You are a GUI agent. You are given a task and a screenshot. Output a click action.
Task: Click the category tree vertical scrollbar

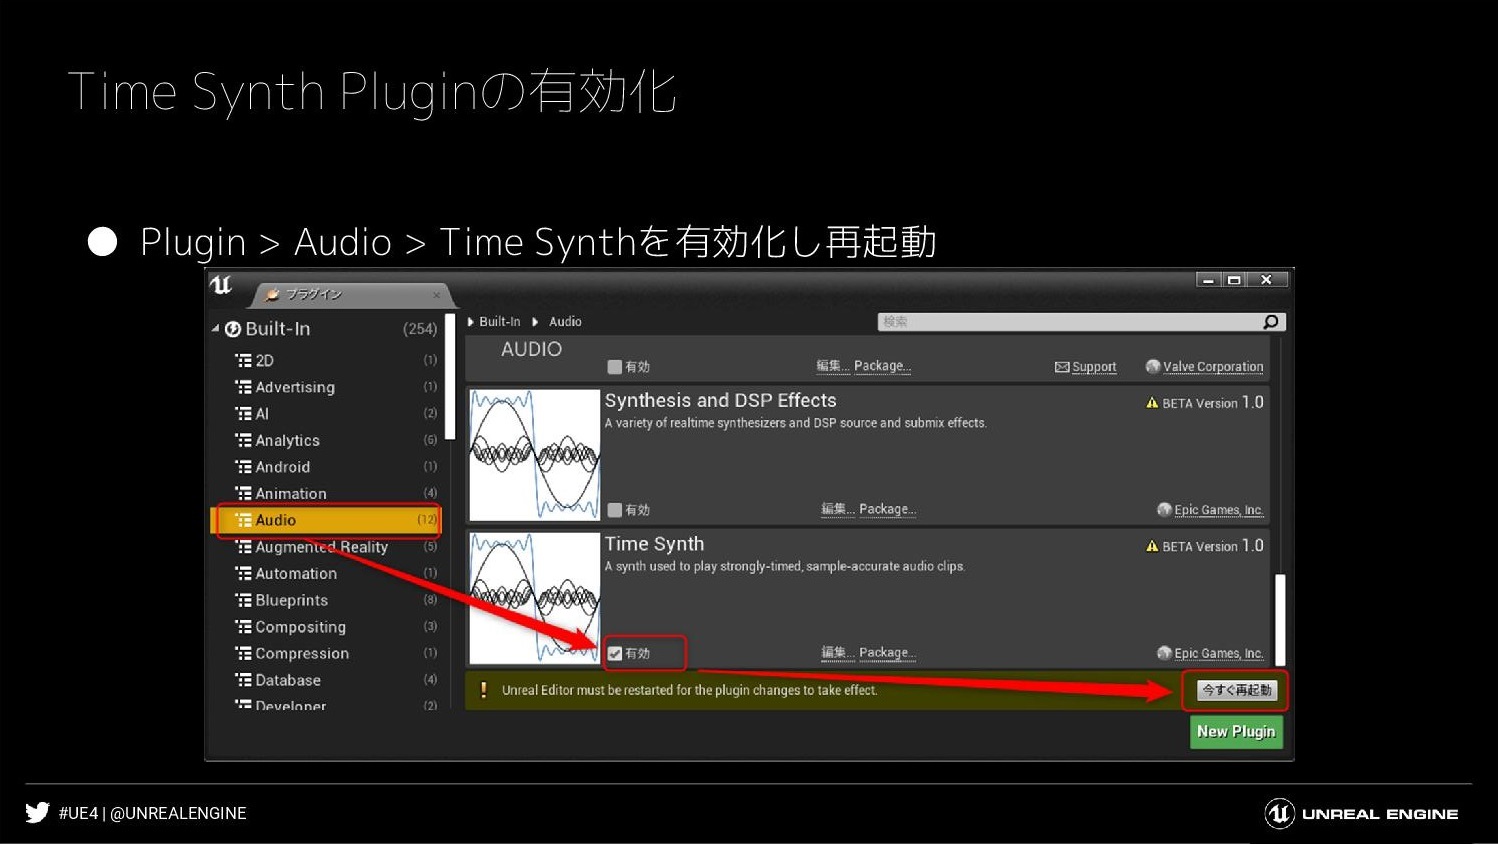[450, 377]
